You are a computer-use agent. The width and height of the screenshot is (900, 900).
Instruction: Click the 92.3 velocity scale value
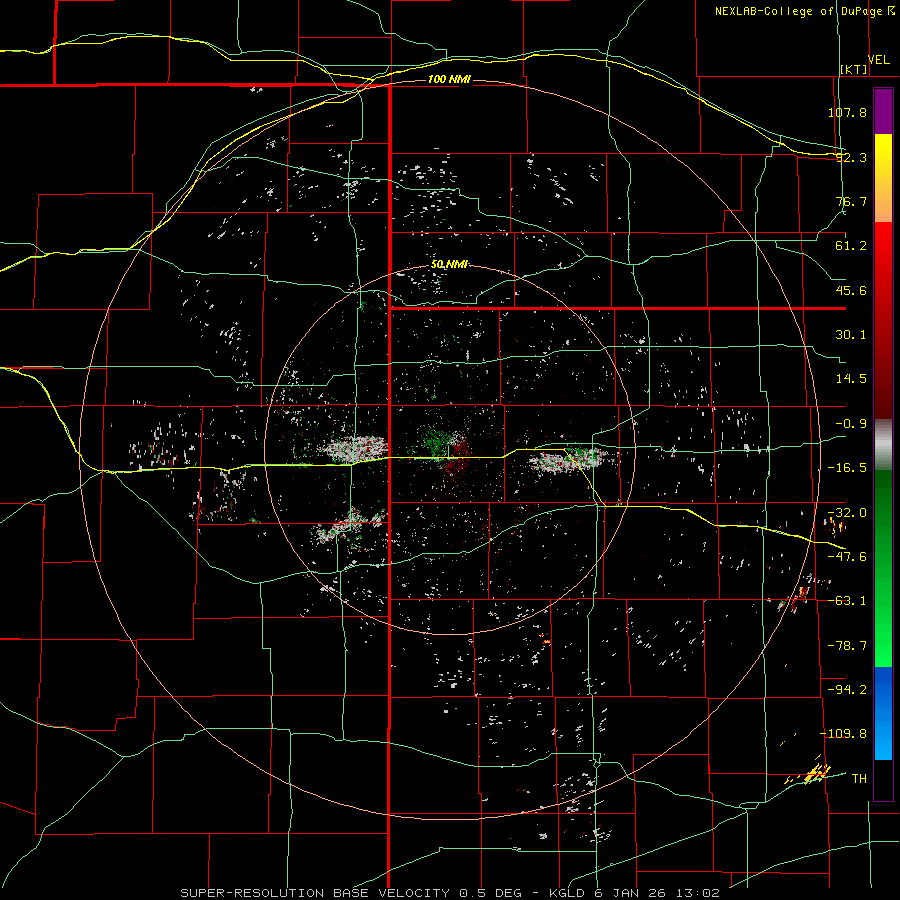pyautogui.click(x=851, y=157)
